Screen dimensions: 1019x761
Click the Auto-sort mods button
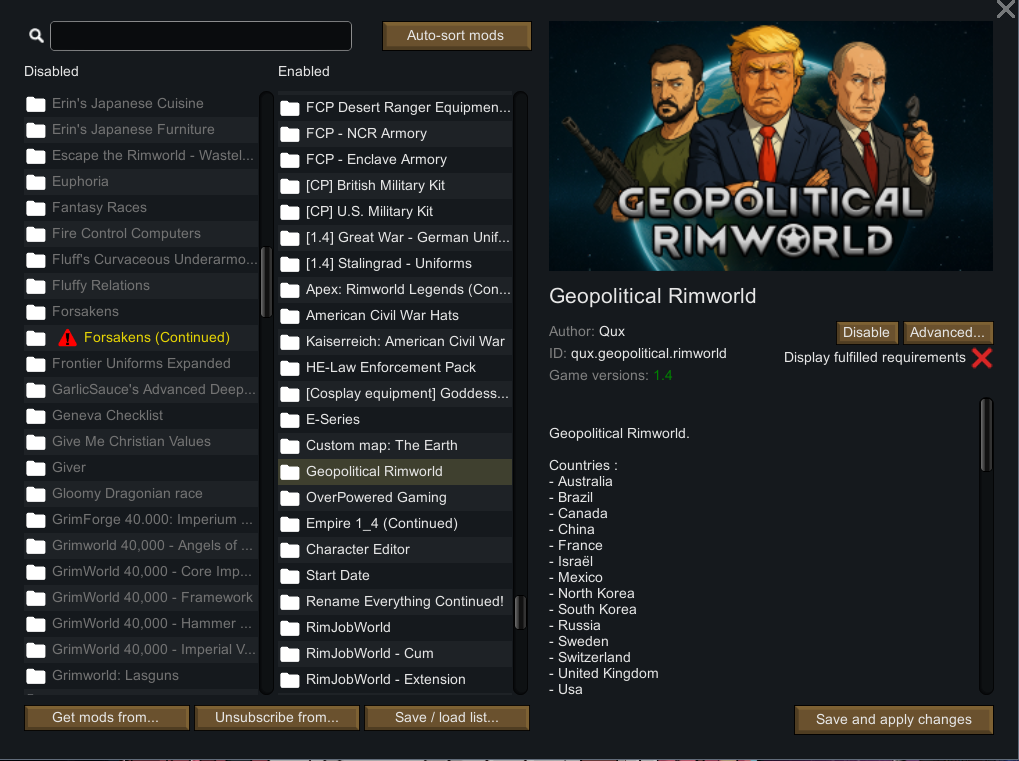tap(456, 36)
